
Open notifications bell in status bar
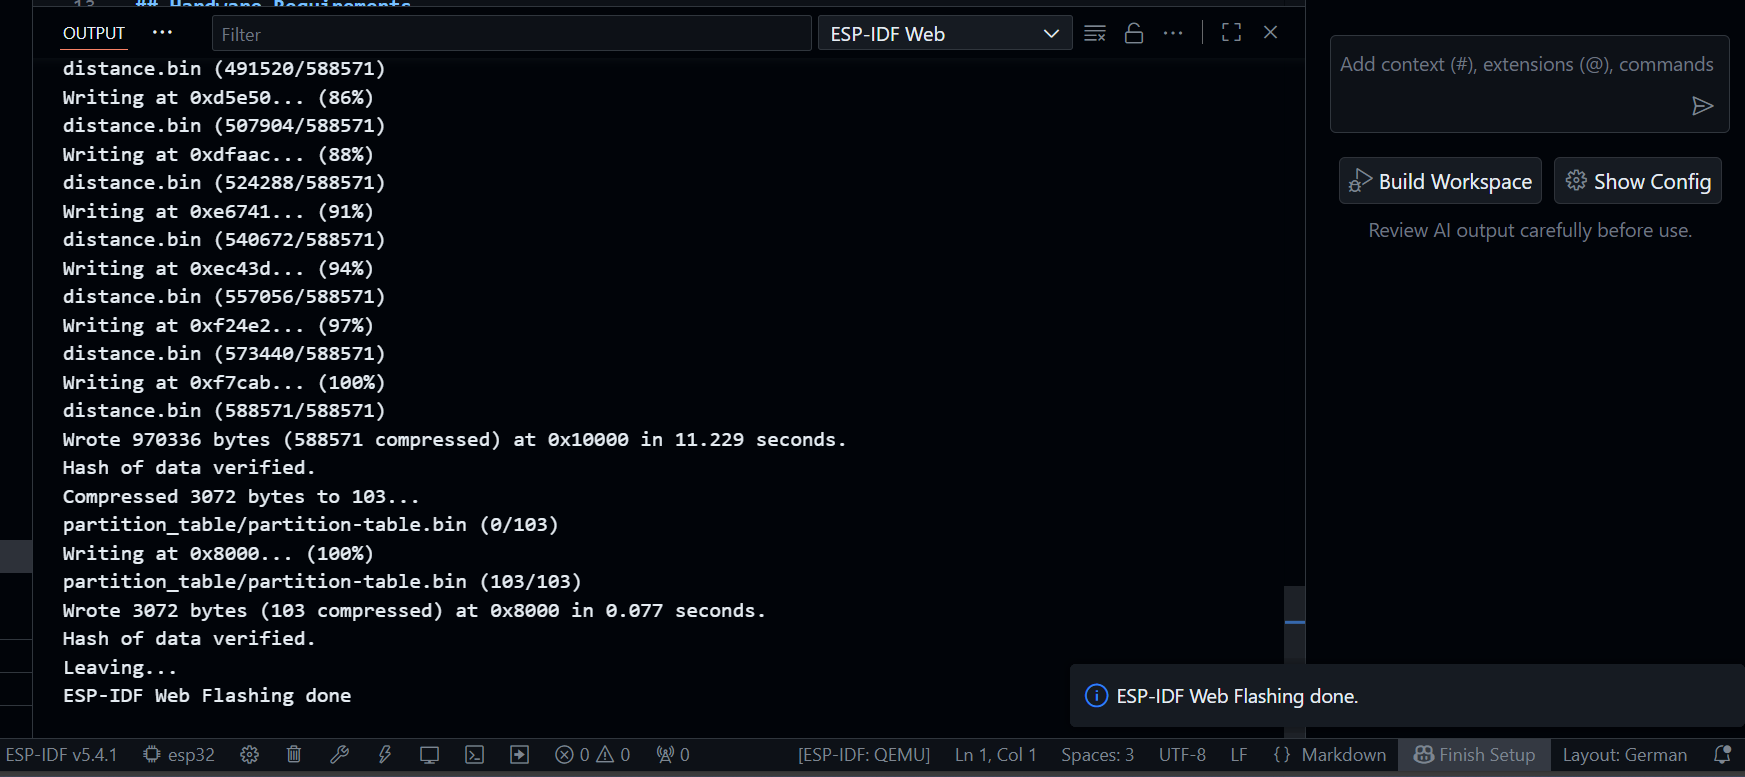click(1722, 755)
